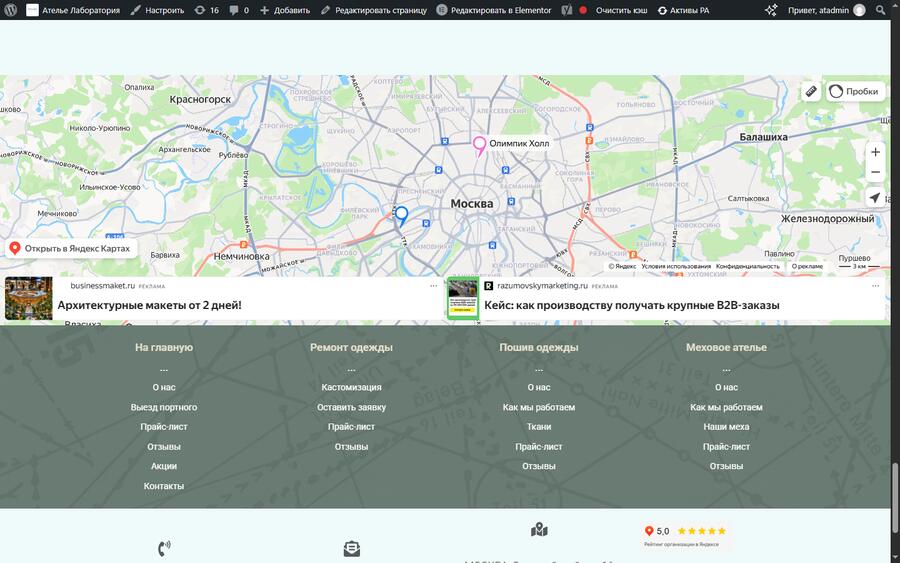The width and height of the screenshot is (900, 563).
Task: Click the Балашиха label on the map
Action: pos(763,137)
